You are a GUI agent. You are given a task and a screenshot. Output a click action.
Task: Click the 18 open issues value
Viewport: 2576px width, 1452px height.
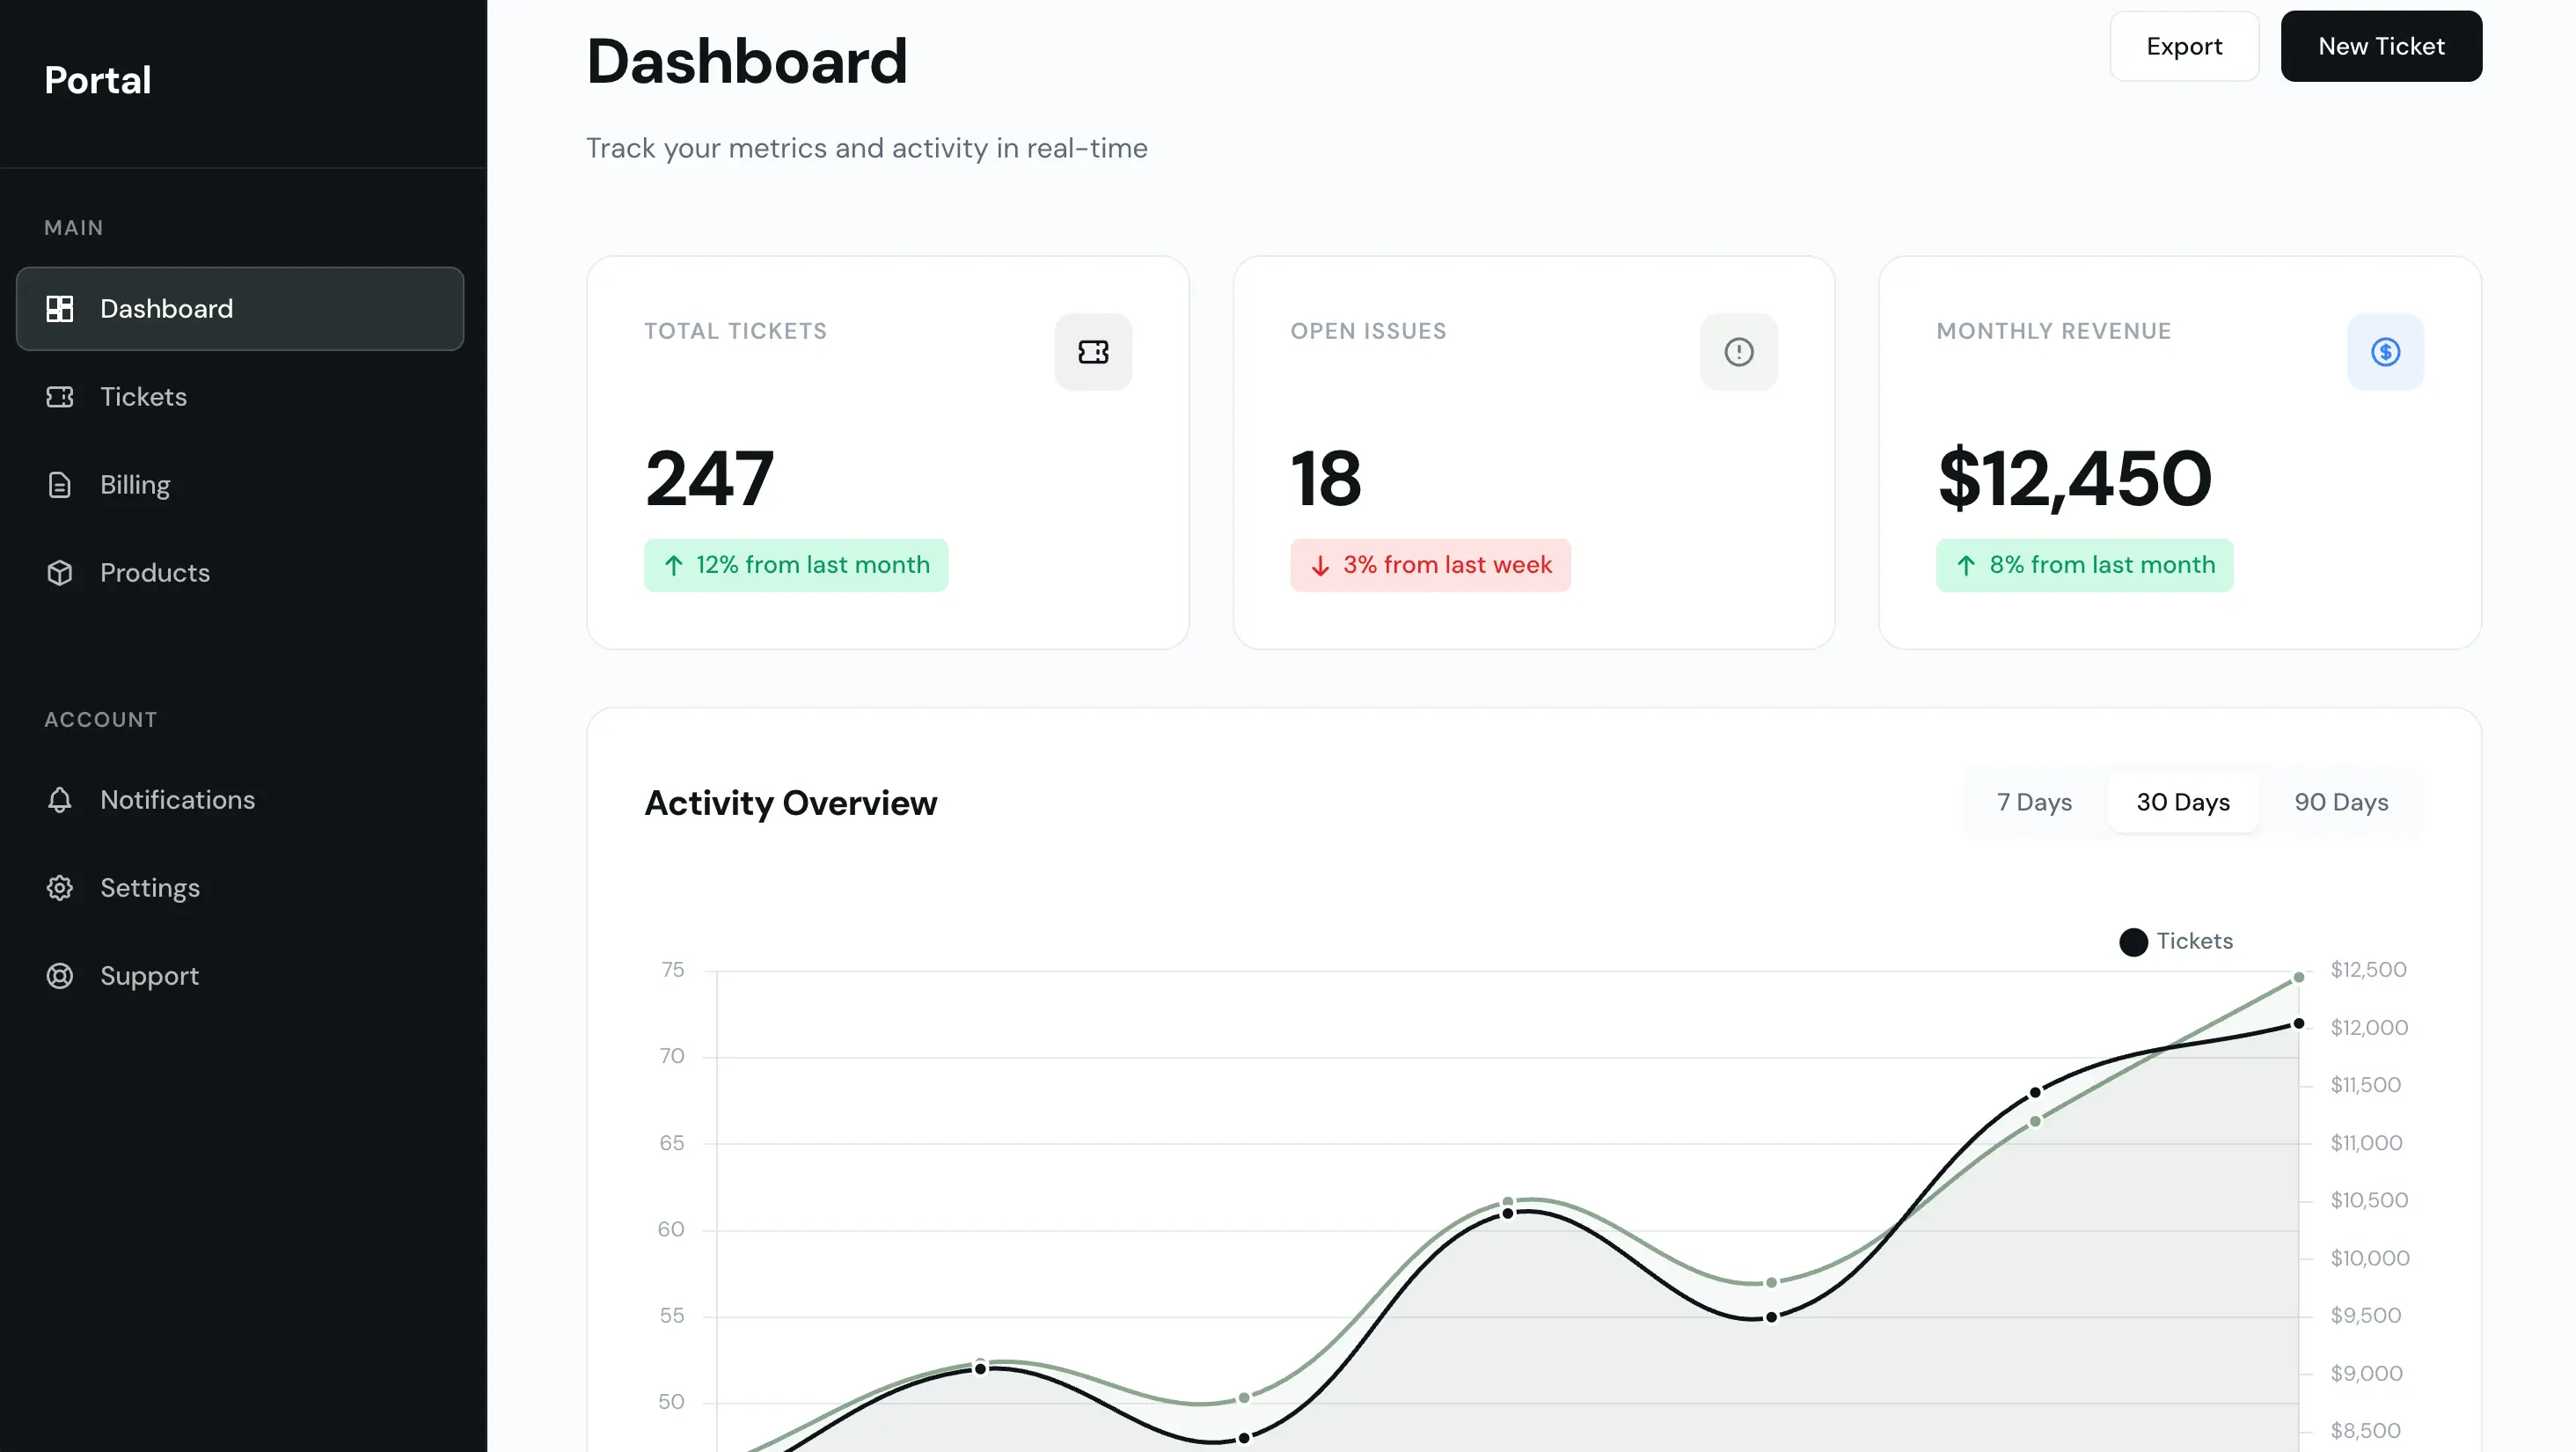[1326, 479]
